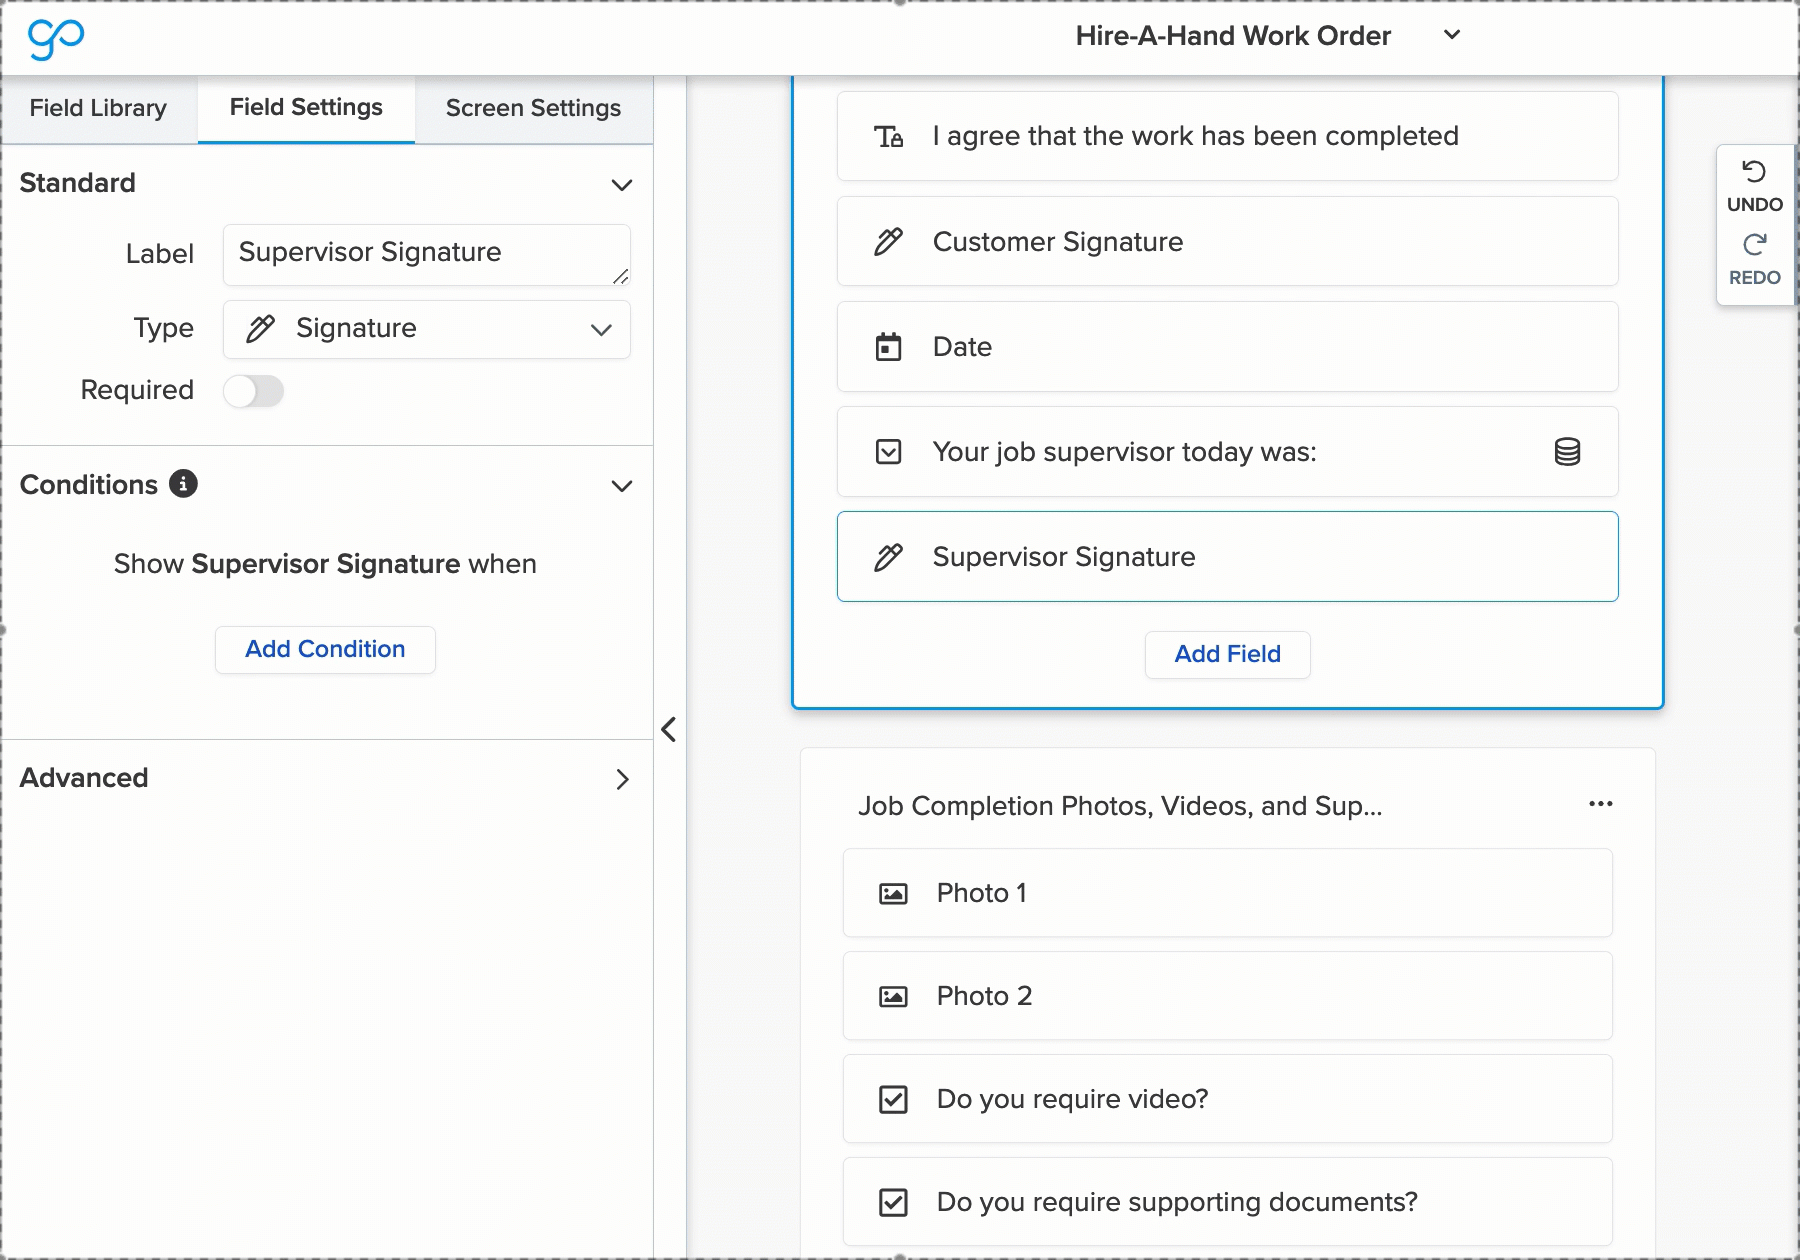Collapse the Standard section
This screenshot has width=1800, height=1260.
(x=621, y=185)
